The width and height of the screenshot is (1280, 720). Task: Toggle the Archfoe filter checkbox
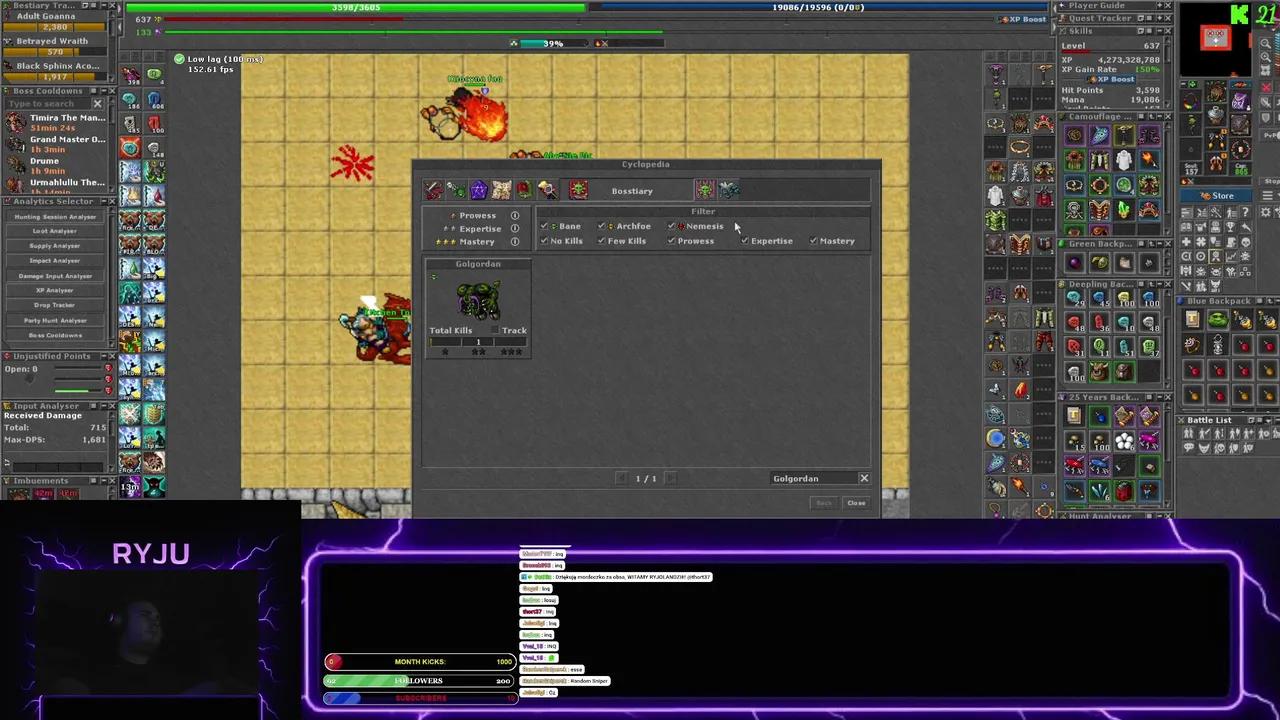pyautogui.click(x=600, y=226)
